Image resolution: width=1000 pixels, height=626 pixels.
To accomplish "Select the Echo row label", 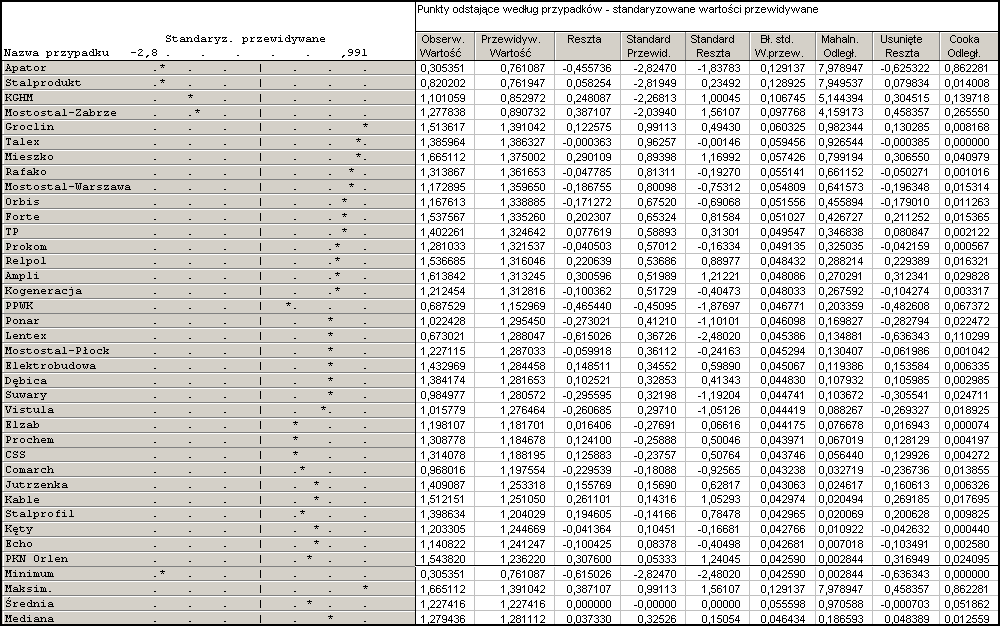I will [x=18, y=544].
